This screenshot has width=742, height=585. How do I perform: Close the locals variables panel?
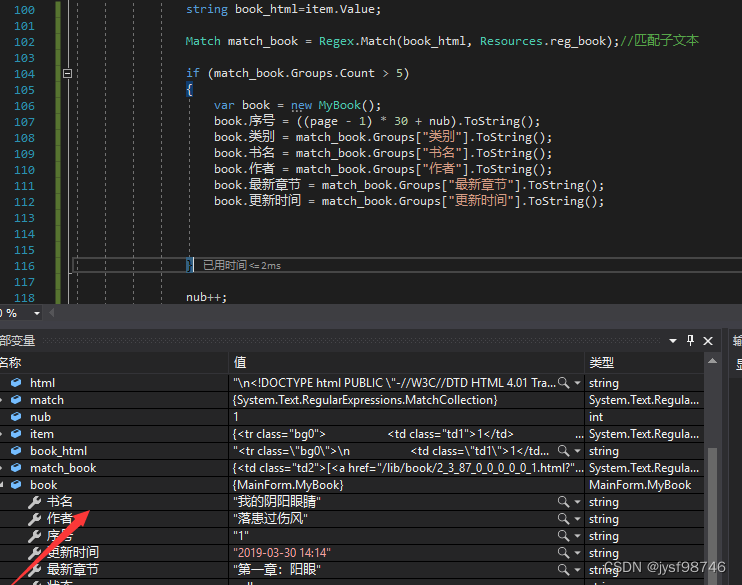[x=708, y=341]
